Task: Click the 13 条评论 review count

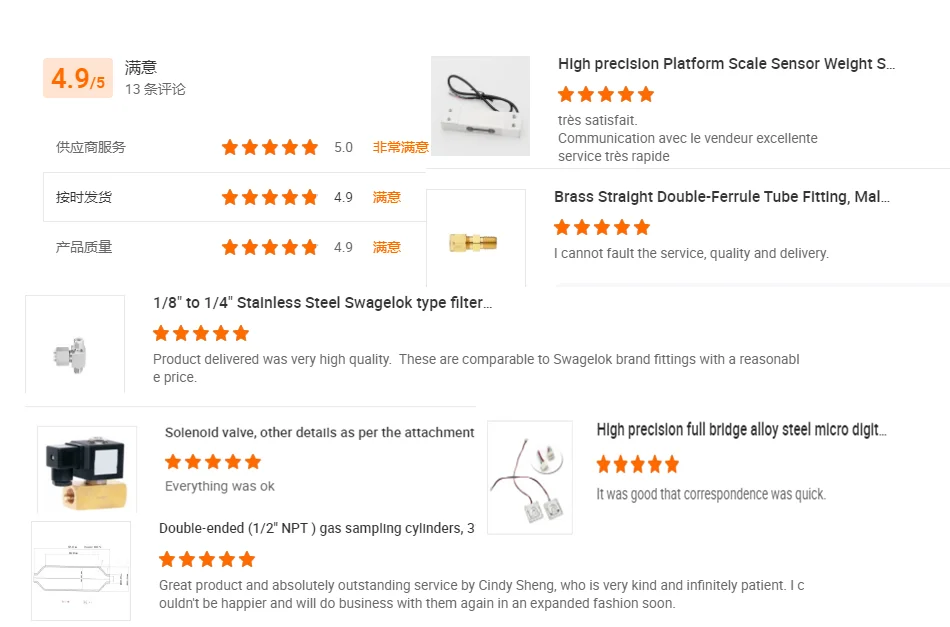Action: click(155, 89)
